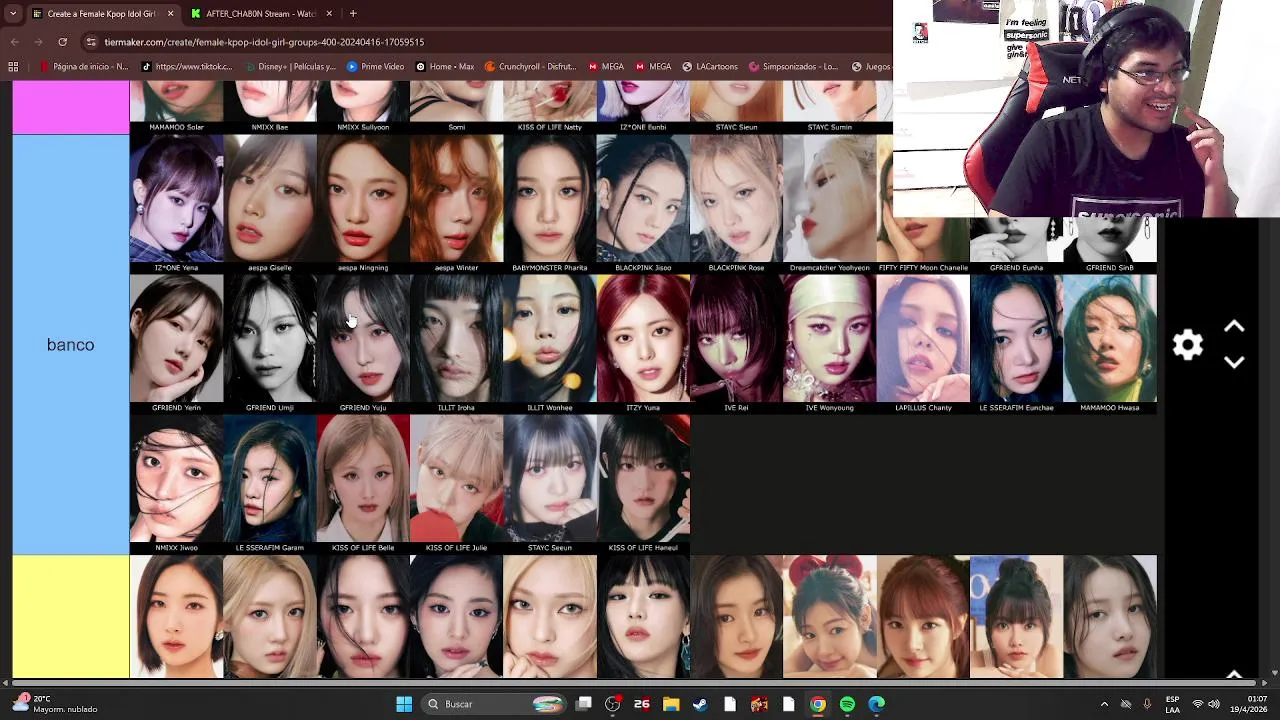This screenshot has width=1280, height=720.
Task: Switch to AFTER_CHA80N Stream tab
Action: pos(261,13)
